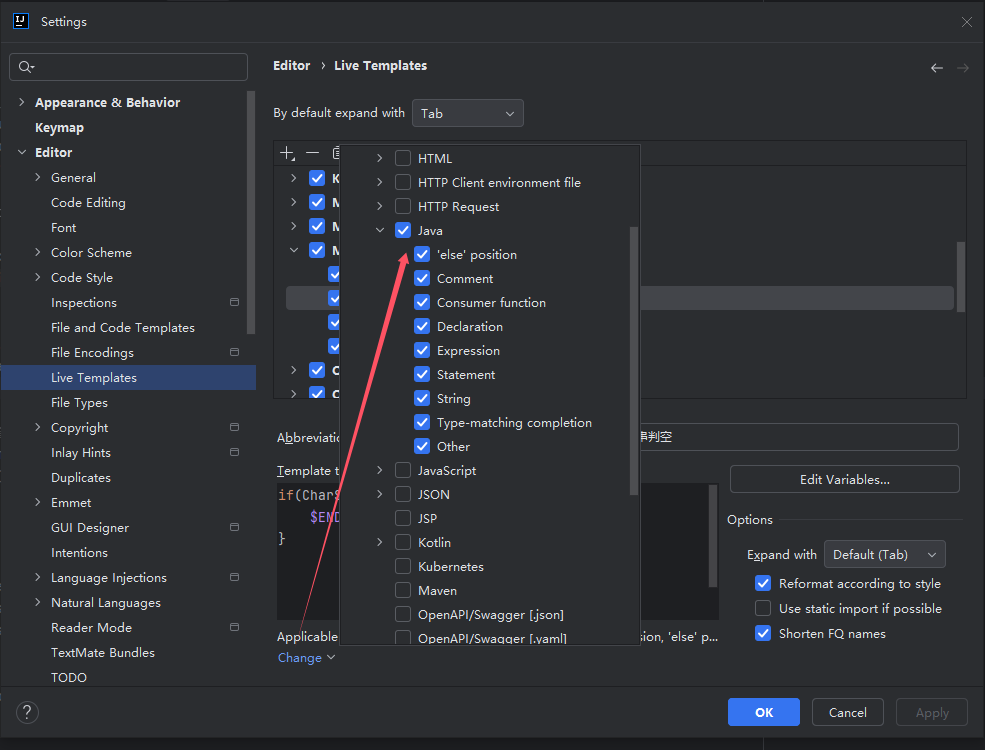Click project-level icon beside Inspections

click(234, 303)
